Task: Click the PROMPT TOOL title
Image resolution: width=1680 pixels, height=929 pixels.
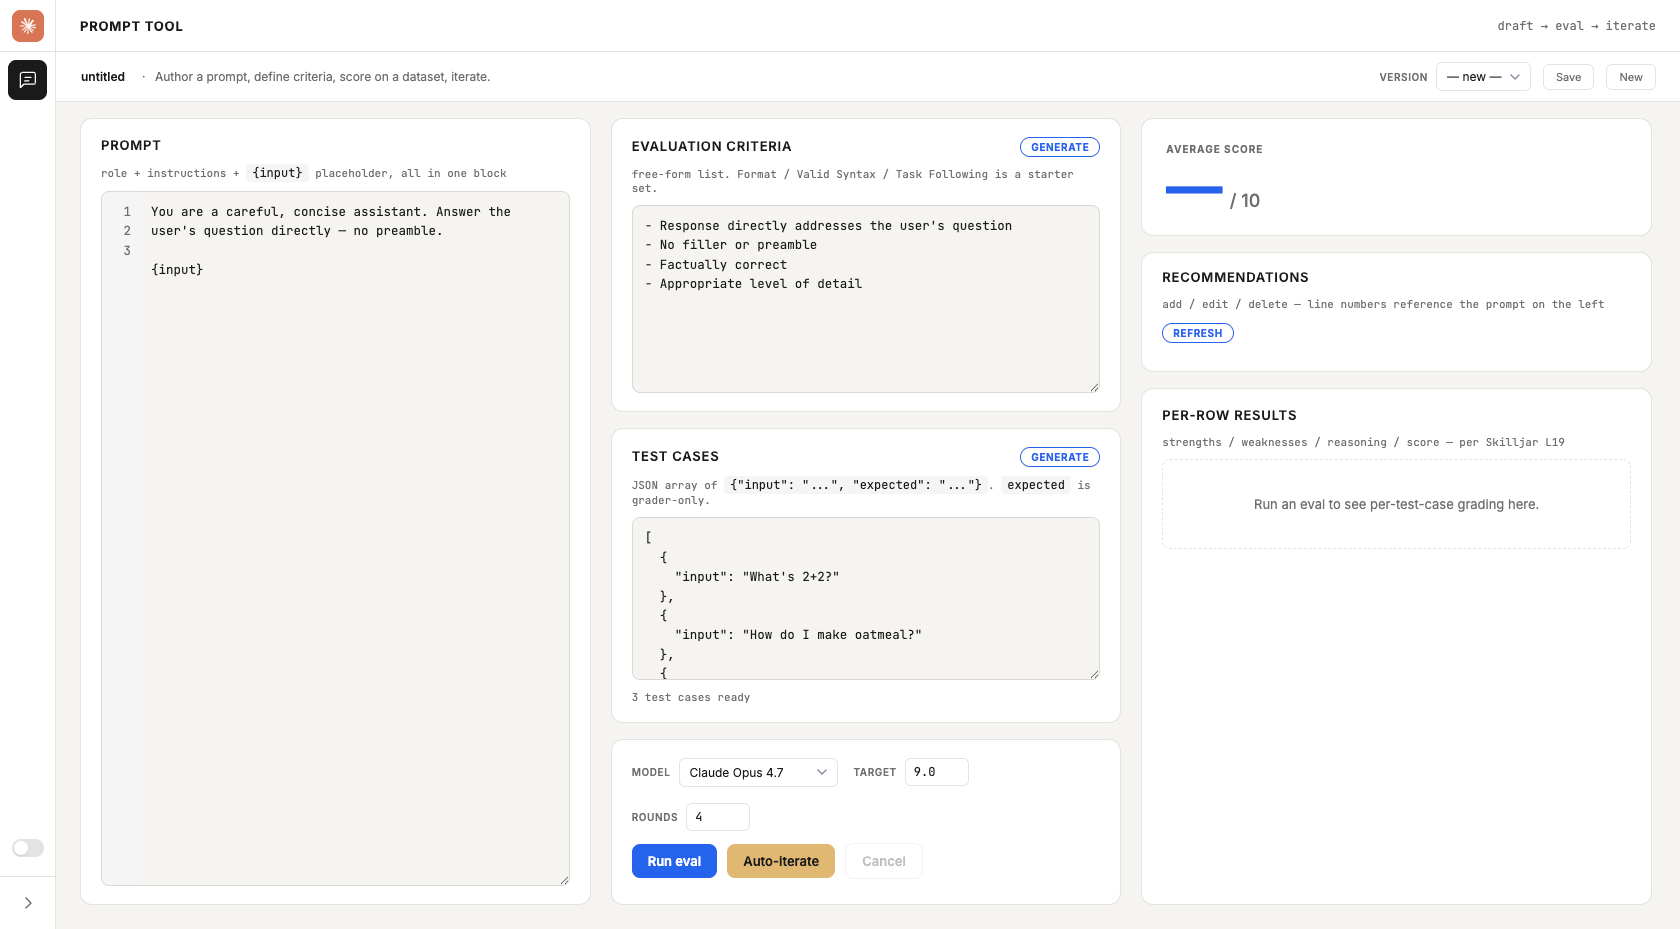Action: (131, 26)
